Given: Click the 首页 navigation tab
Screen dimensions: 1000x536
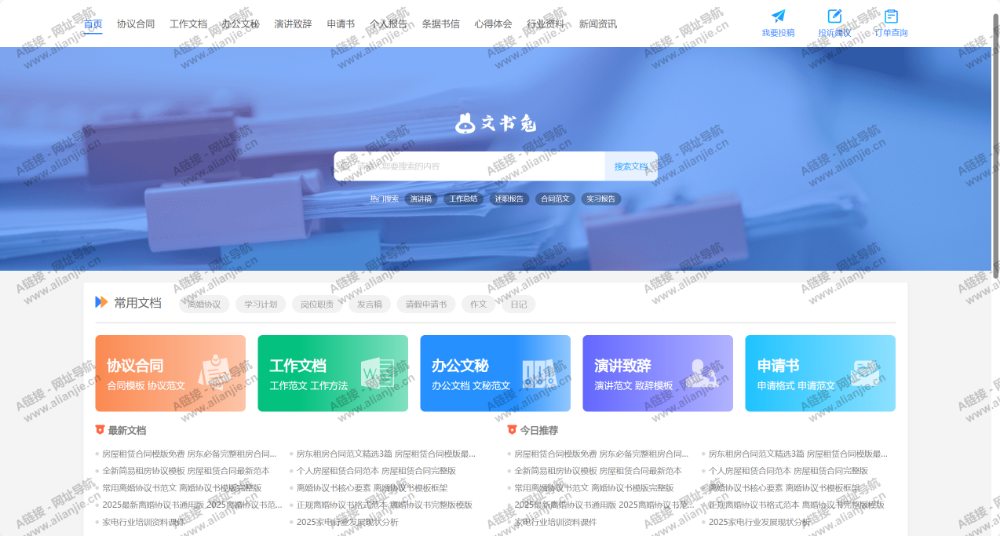Looking at the screenshot, I should click(x=92, y=23).
